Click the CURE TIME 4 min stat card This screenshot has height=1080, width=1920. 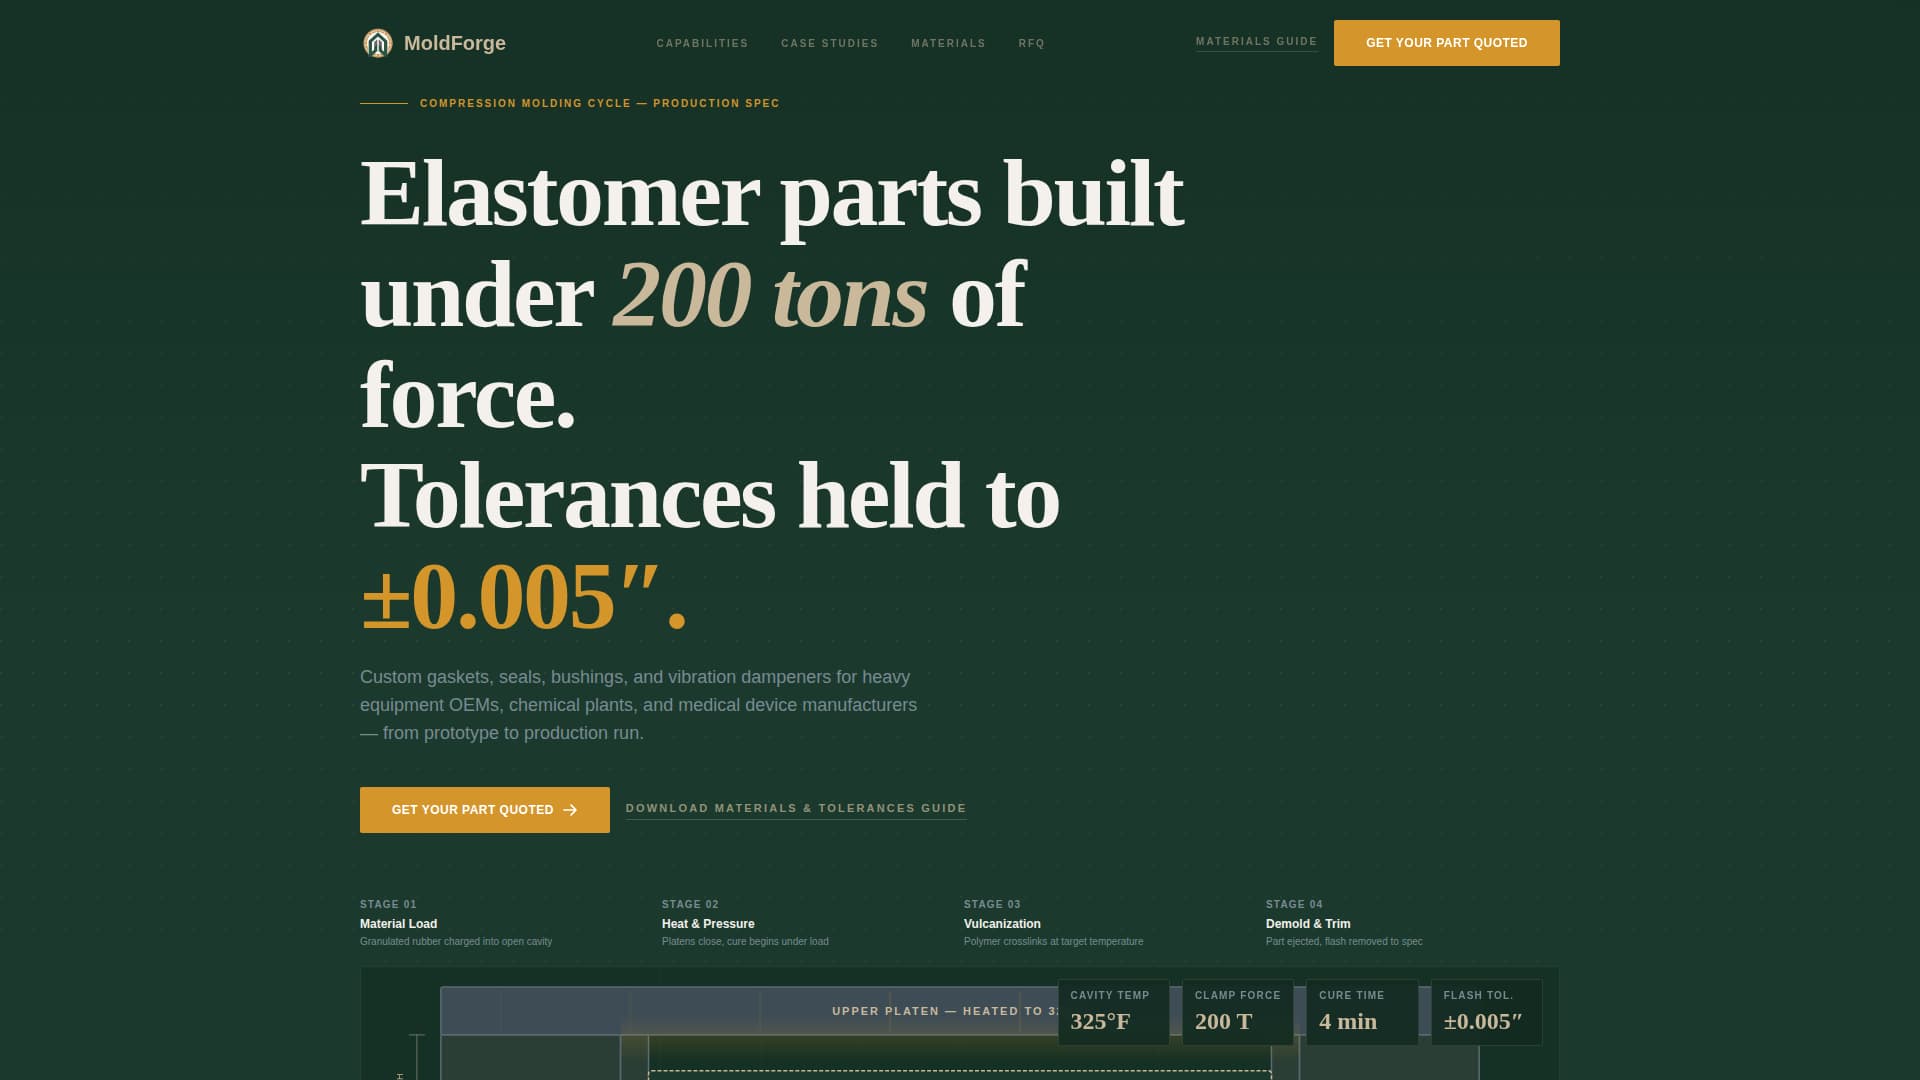pyautogui.click(x=1361, y=1012)
